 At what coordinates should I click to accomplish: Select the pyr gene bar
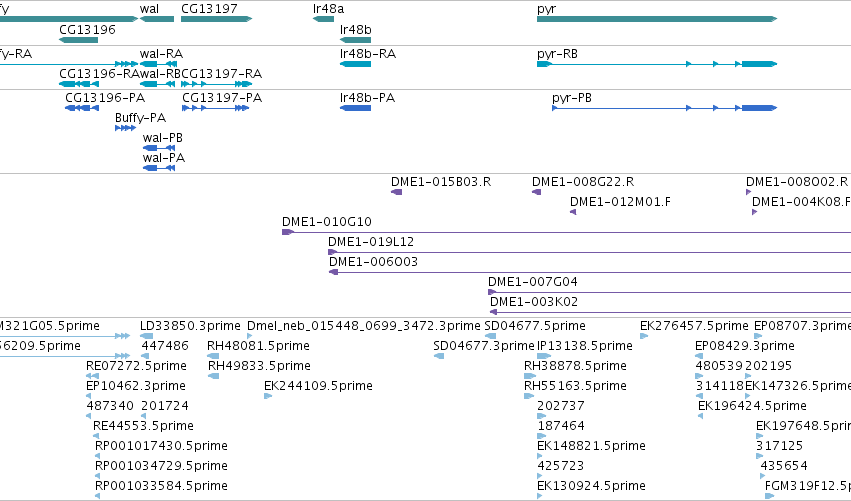pyautogui.click(x=657, y=19)
